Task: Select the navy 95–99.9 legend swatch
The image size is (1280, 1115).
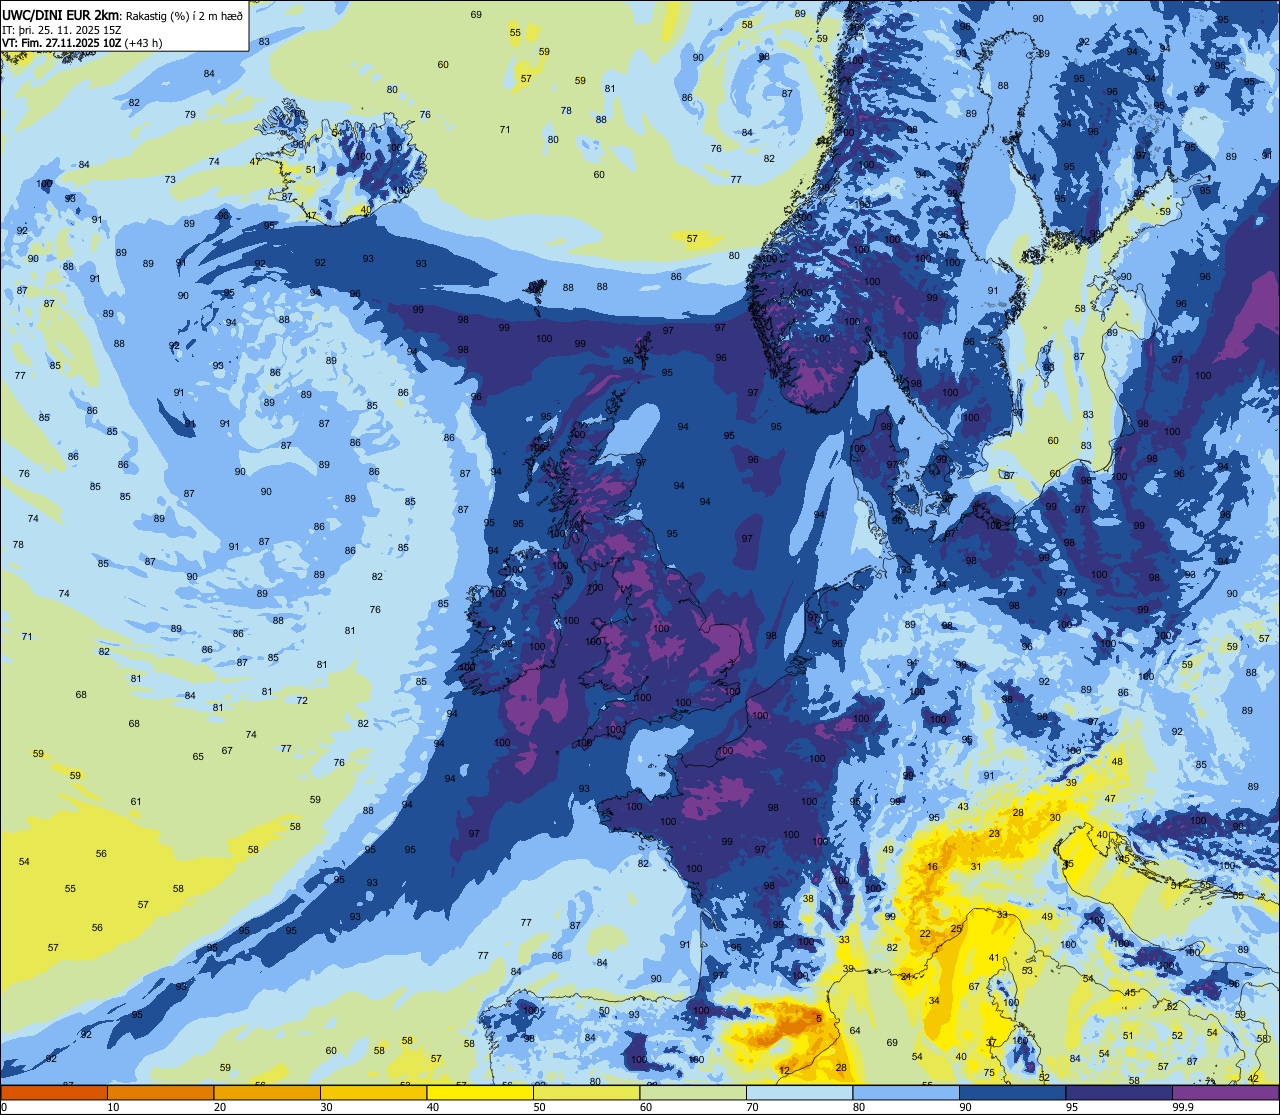Action: pyautogui.click(x=1119, y=1092)
